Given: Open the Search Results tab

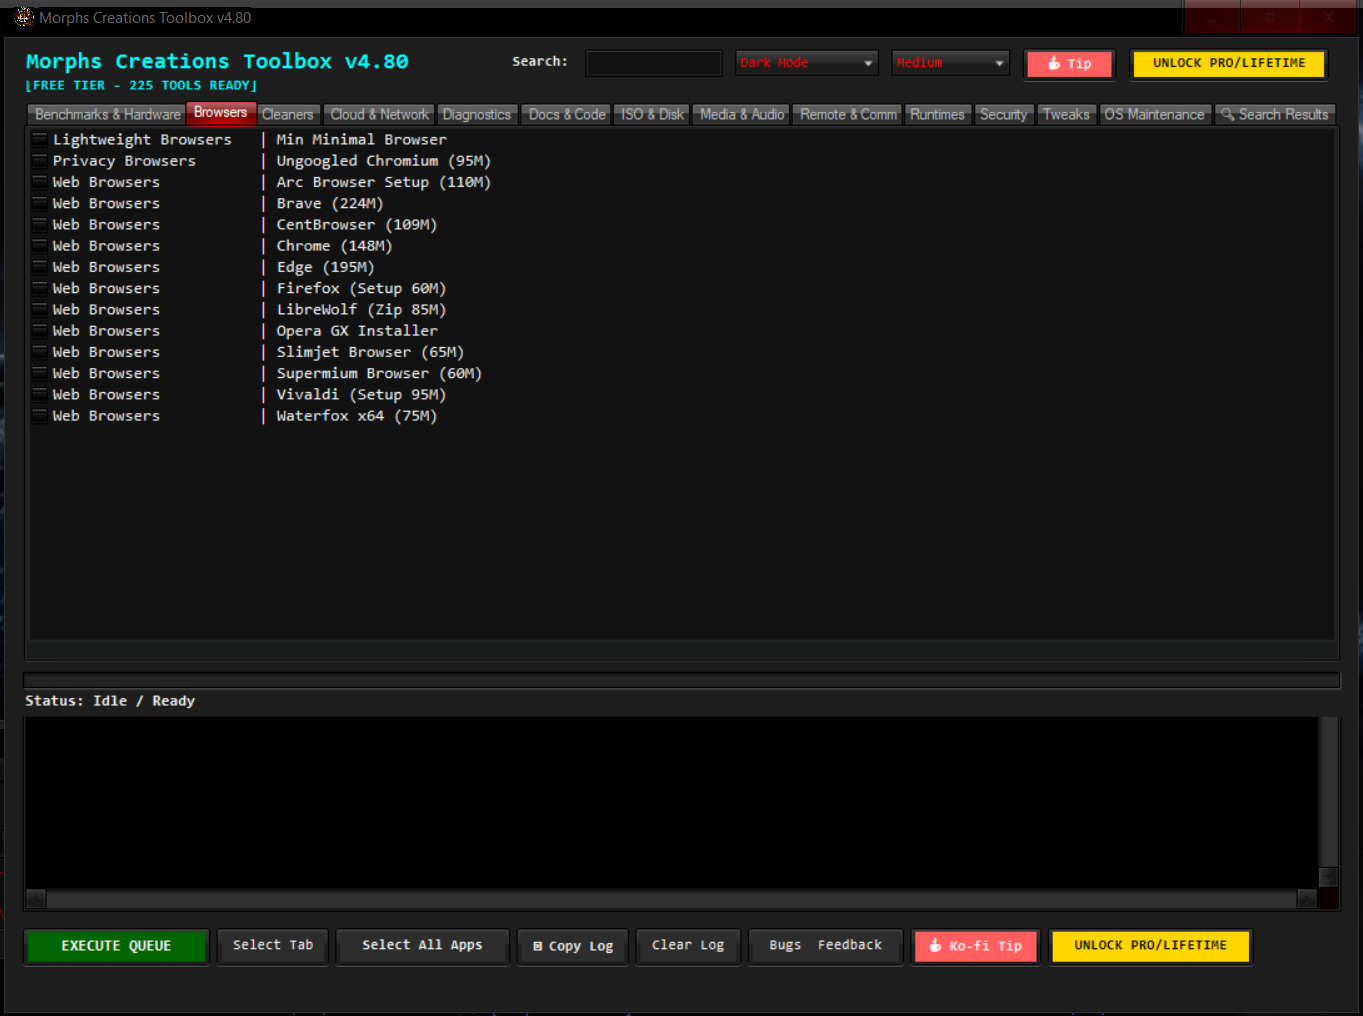Looking at the screenshot, I should [1275, 115].
